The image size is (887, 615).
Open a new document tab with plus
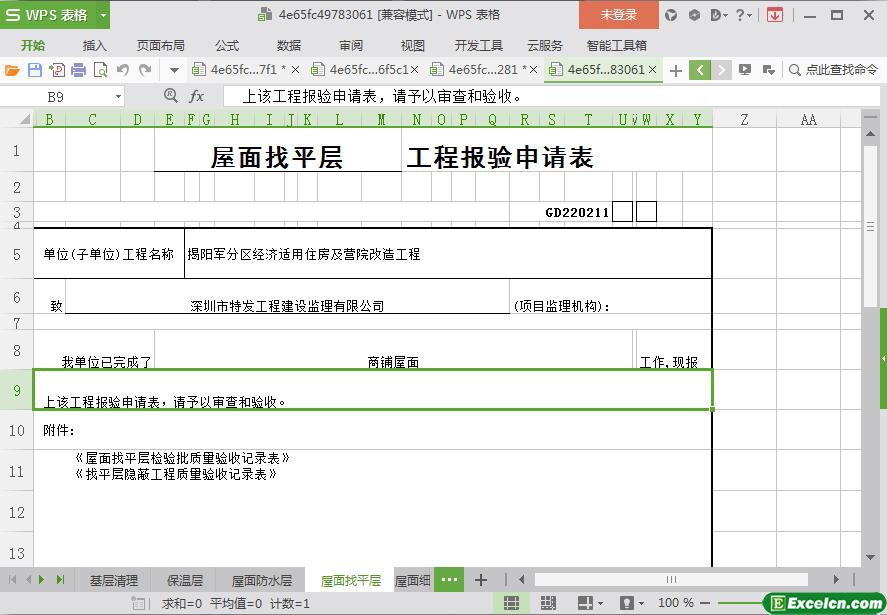[x=676, y=70]
